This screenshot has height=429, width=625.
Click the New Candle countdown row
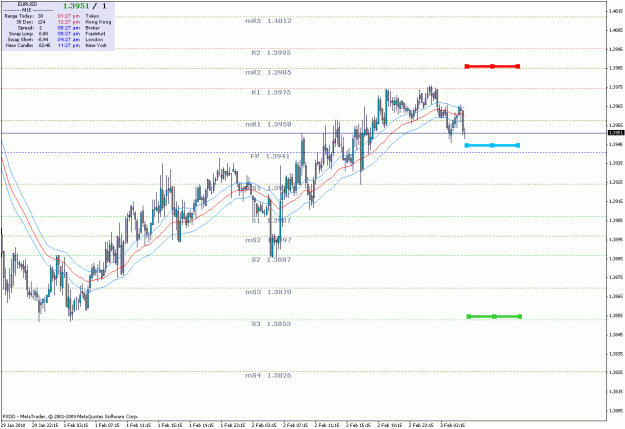coord(28,45)
